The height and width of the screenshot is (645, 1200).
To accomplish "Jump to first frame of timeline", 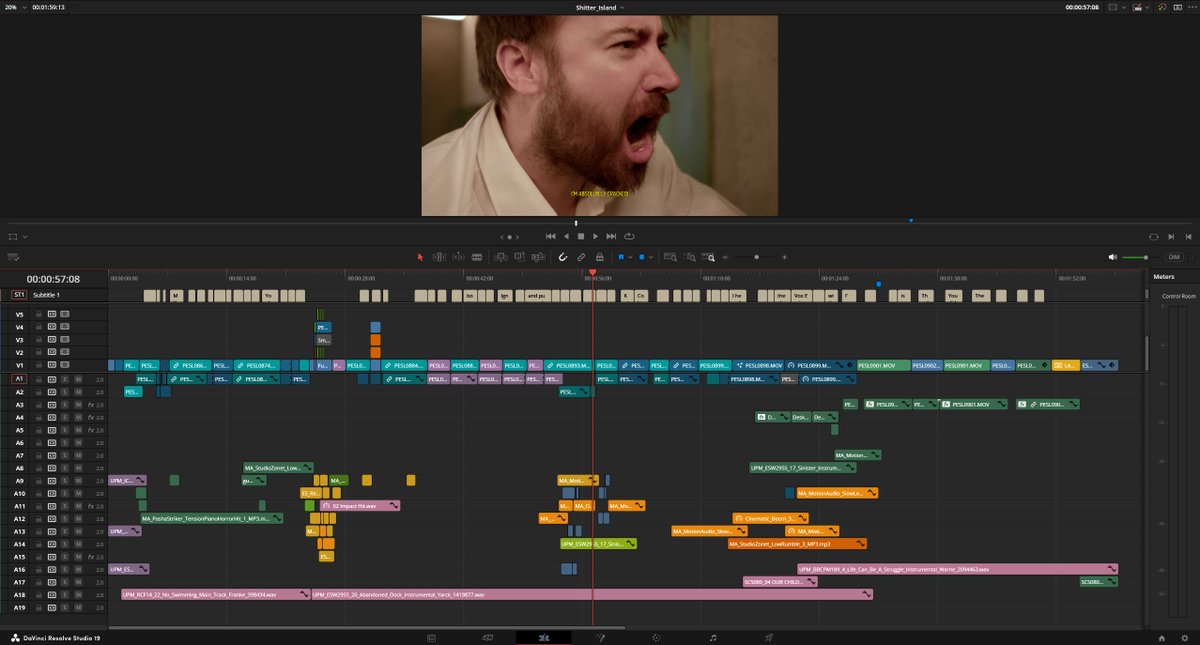I will click(550, 236).
